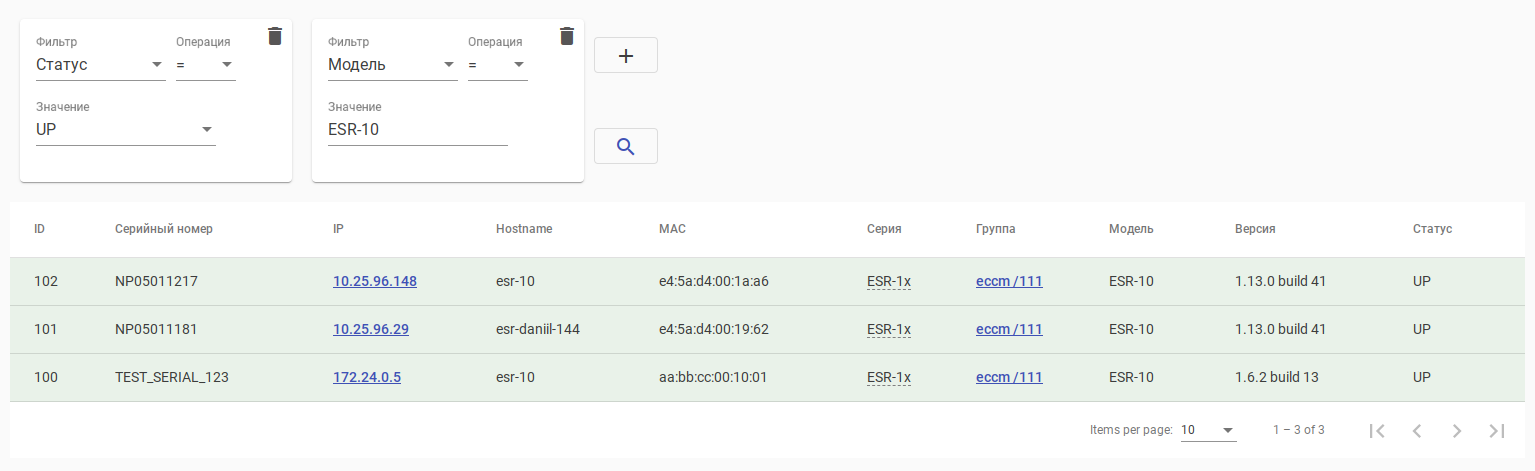Viewport: 1535px width, 471px height.
Task: Open the Статус filter field dropdown
Action: 100,65
